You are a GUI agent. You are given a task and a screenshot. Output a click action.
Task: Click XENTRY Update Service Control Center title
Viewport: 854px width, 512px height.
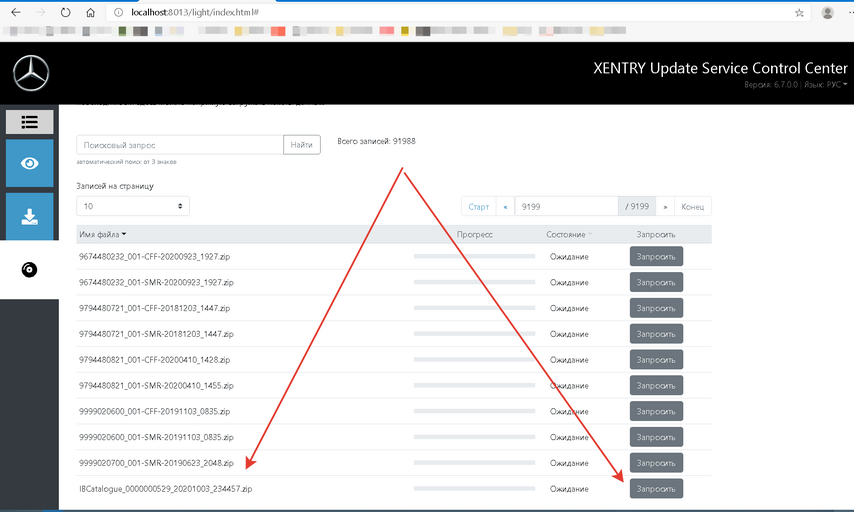(720, 68)
